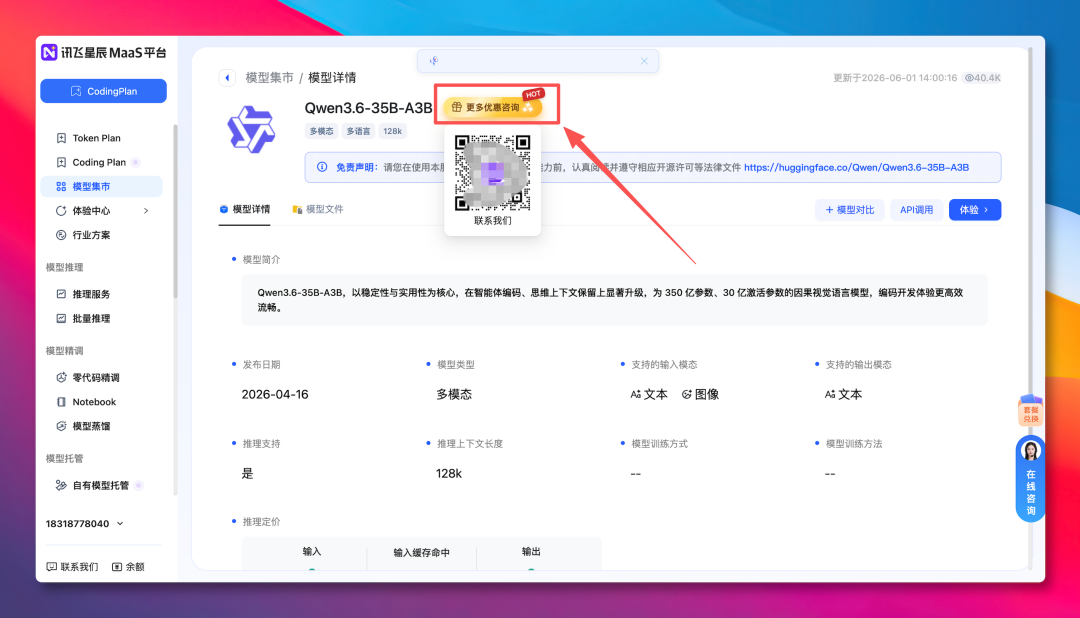Click the model title Qwen3.6-35B-A3B

point(368,107)
